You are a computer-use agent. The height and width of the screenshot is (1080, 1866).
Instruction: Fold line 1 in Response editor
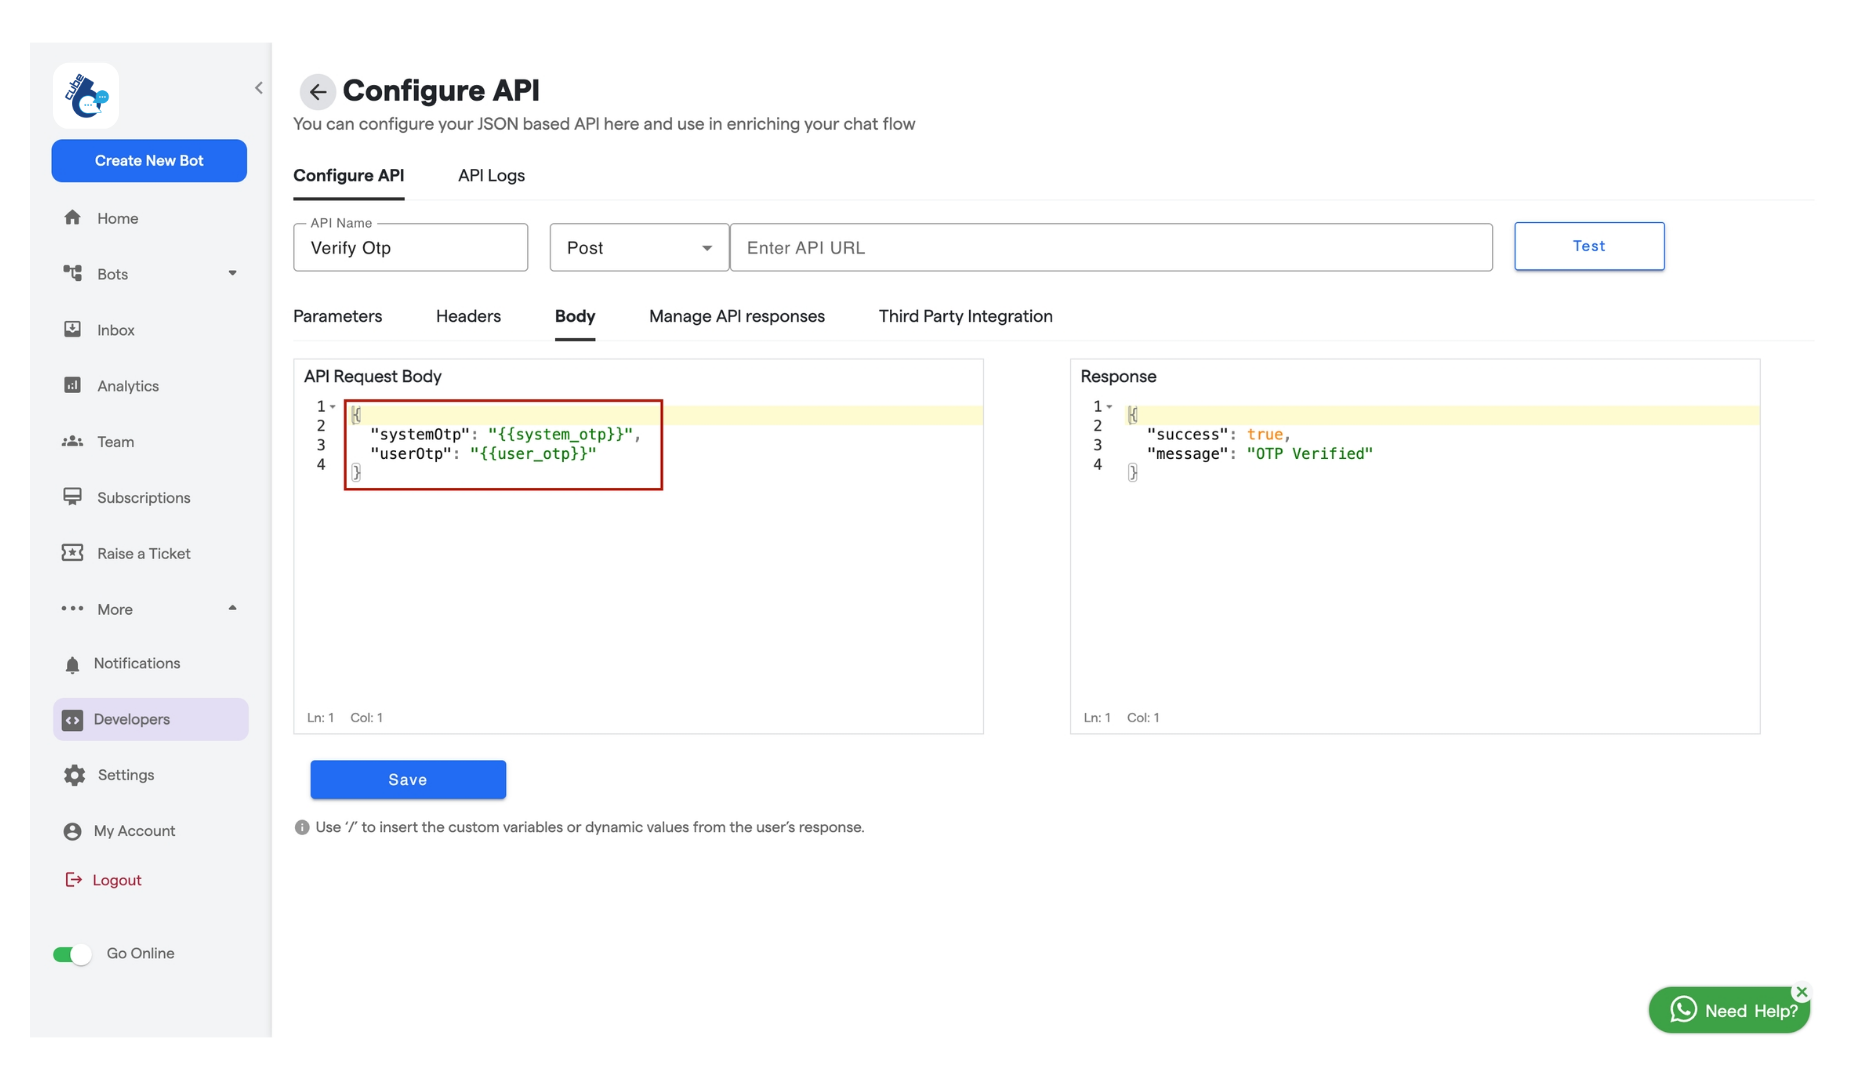1109,407
